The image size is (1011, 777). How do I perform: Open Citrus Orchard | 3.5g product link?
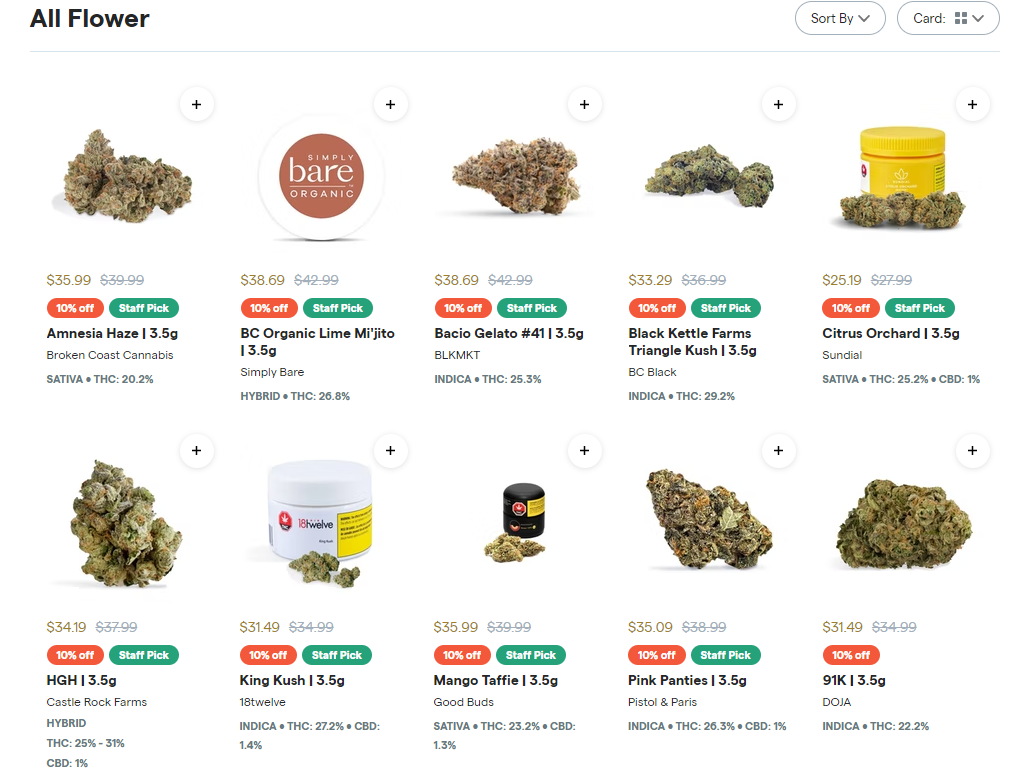[x=891, y=333]
